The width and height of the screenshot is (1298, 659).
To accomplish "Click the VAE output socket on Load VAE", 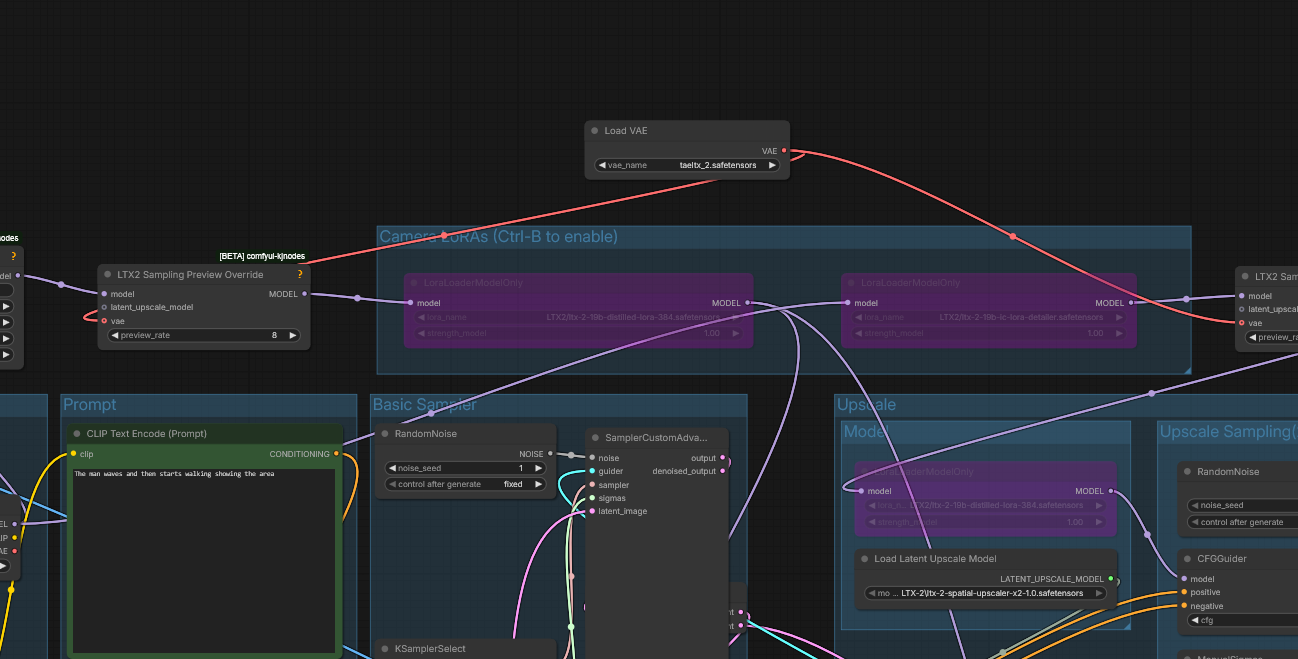I will pyautogui.click(x=784, y=151).
